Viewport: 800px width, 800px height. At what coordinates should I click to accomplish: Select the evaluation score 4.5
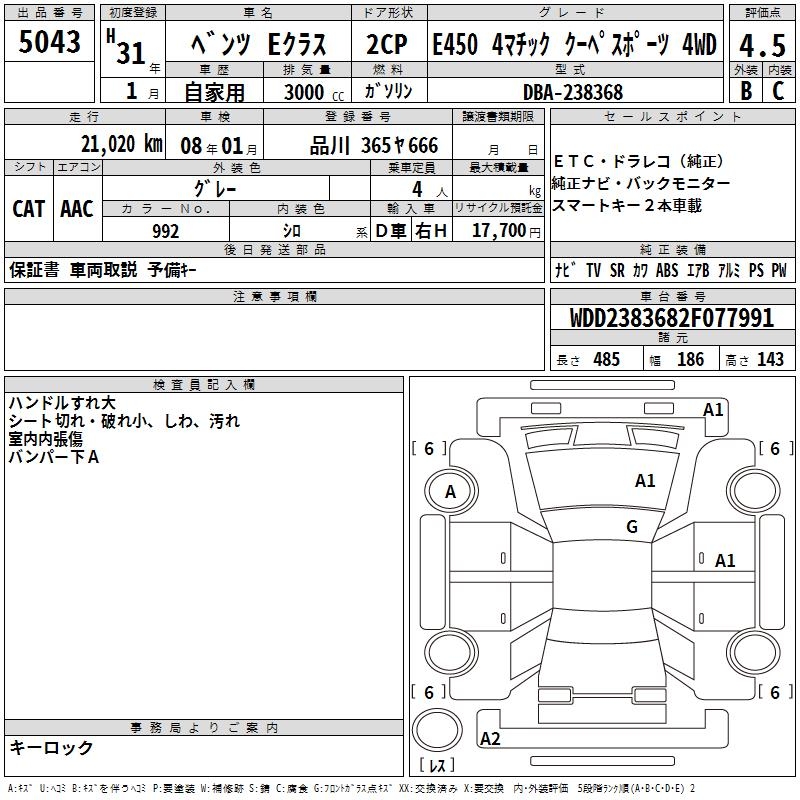click(x=762, y=45)
